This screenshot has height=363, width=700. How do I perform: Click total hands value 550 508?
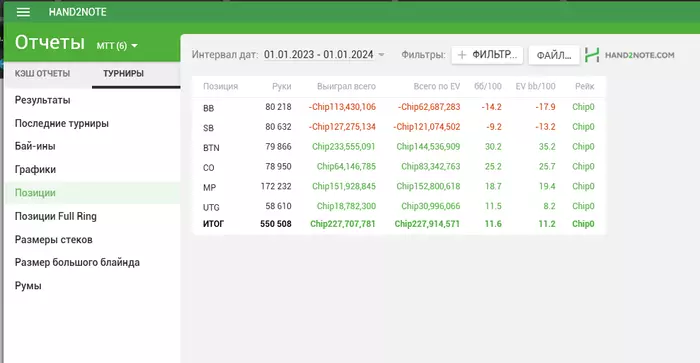[x=276, y=224]
